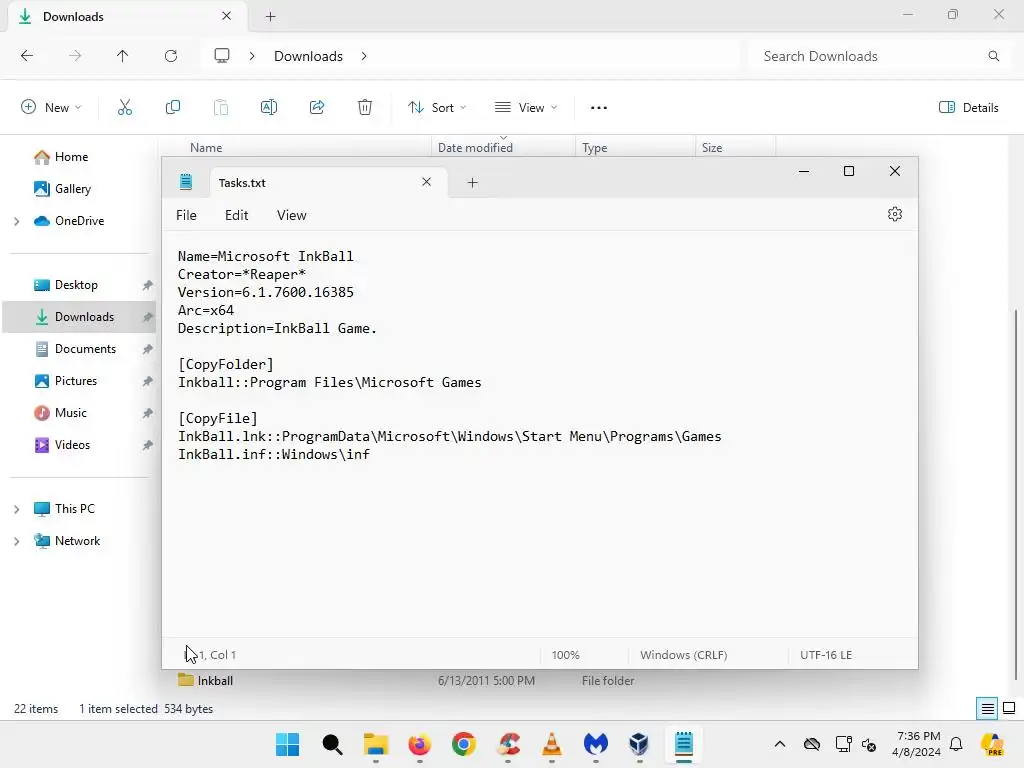Open CCleaner from the taskbar
Image resolution: width=1024 pixels, height=768 pixels.
pos(508,744)
